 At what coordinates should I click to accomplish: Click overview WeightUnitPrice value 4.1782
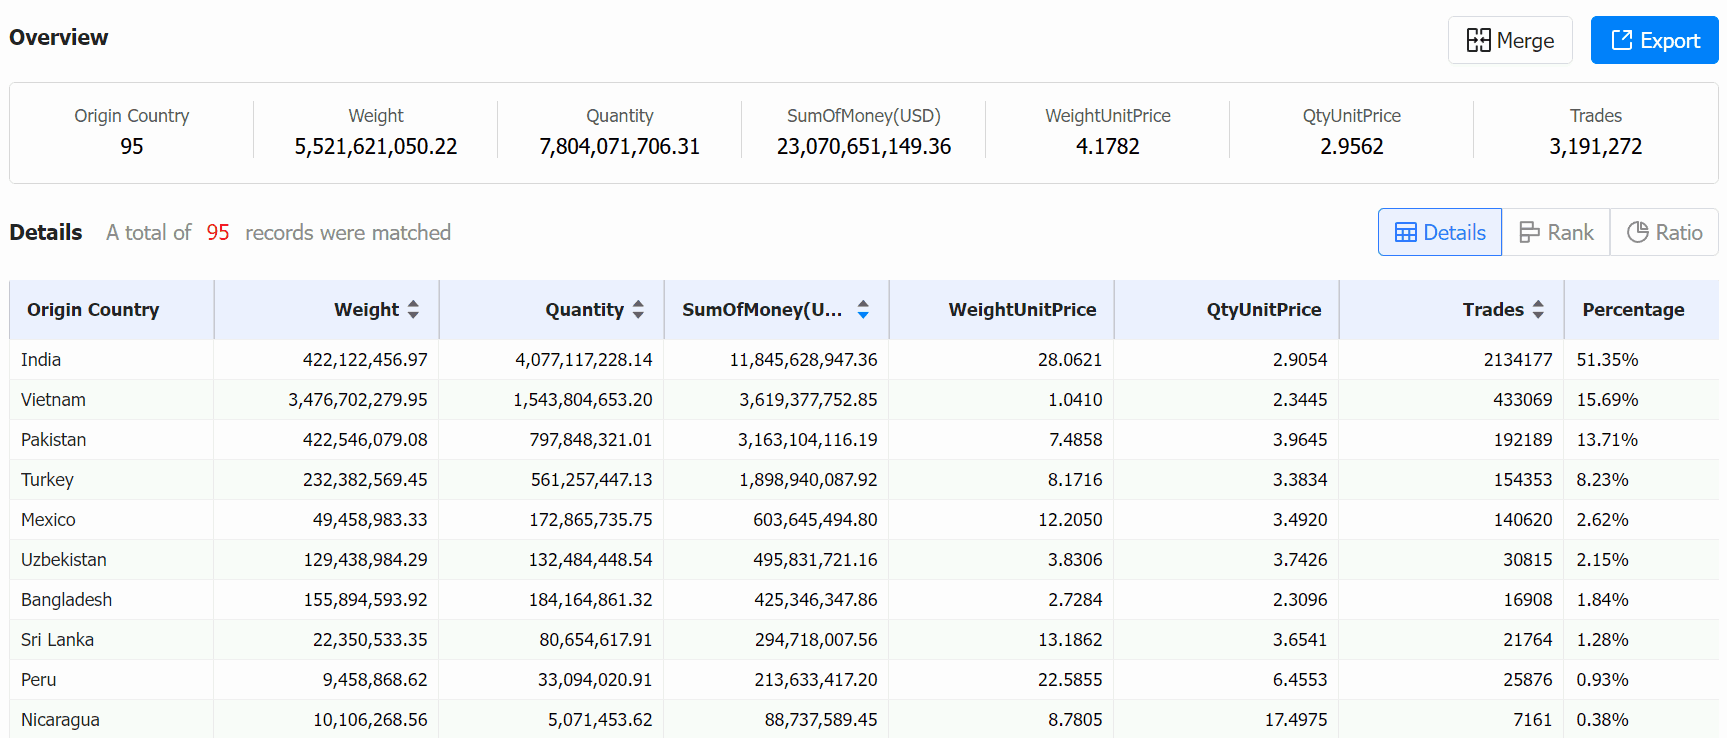point(1108,147)
